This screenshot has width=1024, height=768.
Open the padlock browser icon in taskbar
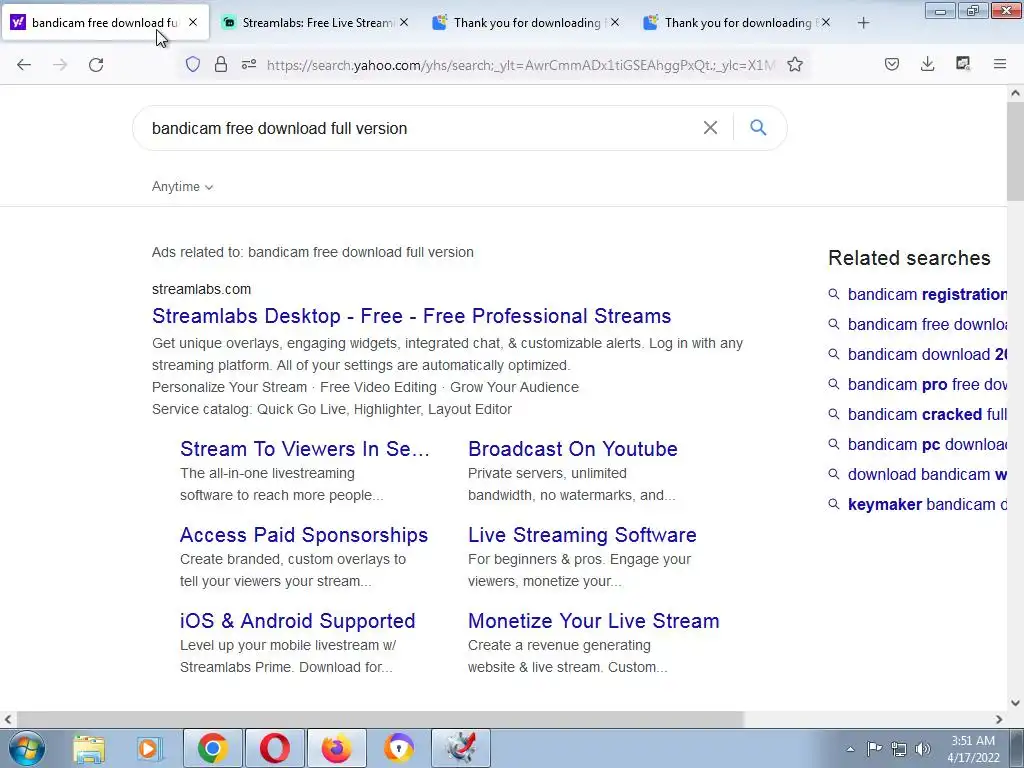(398, 748)
